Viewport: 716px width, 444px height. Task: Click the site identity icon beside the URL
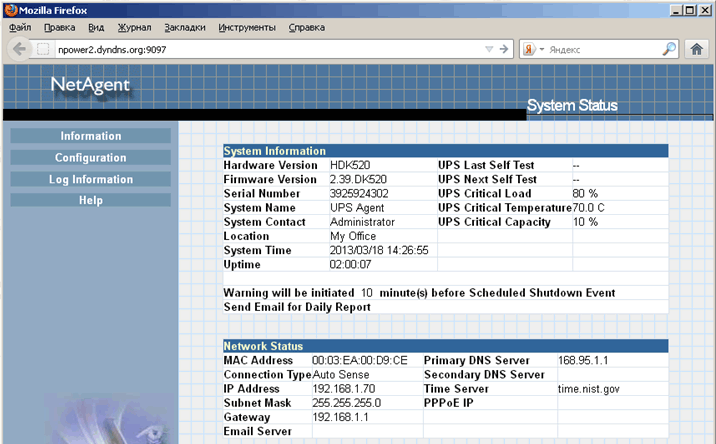pos(43,49)
